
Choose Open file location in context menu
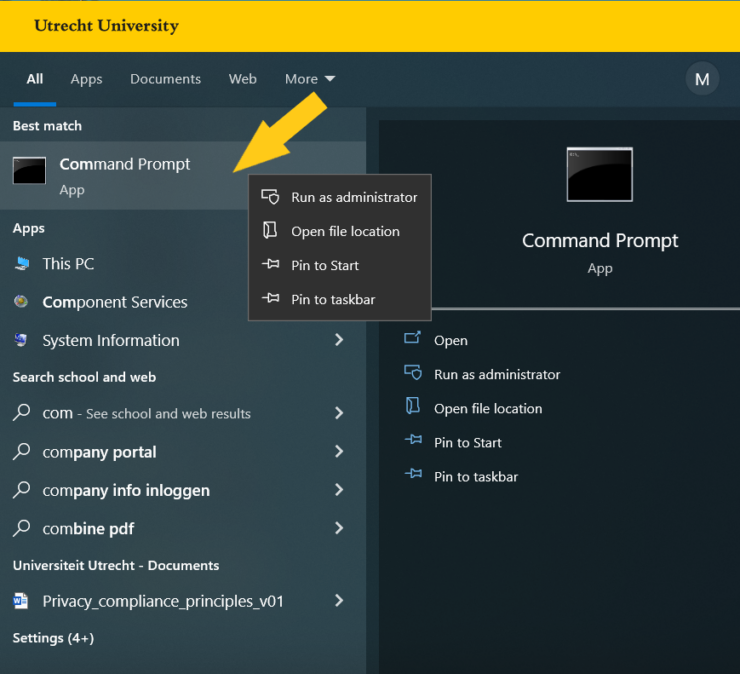click(x=340, y=231)
